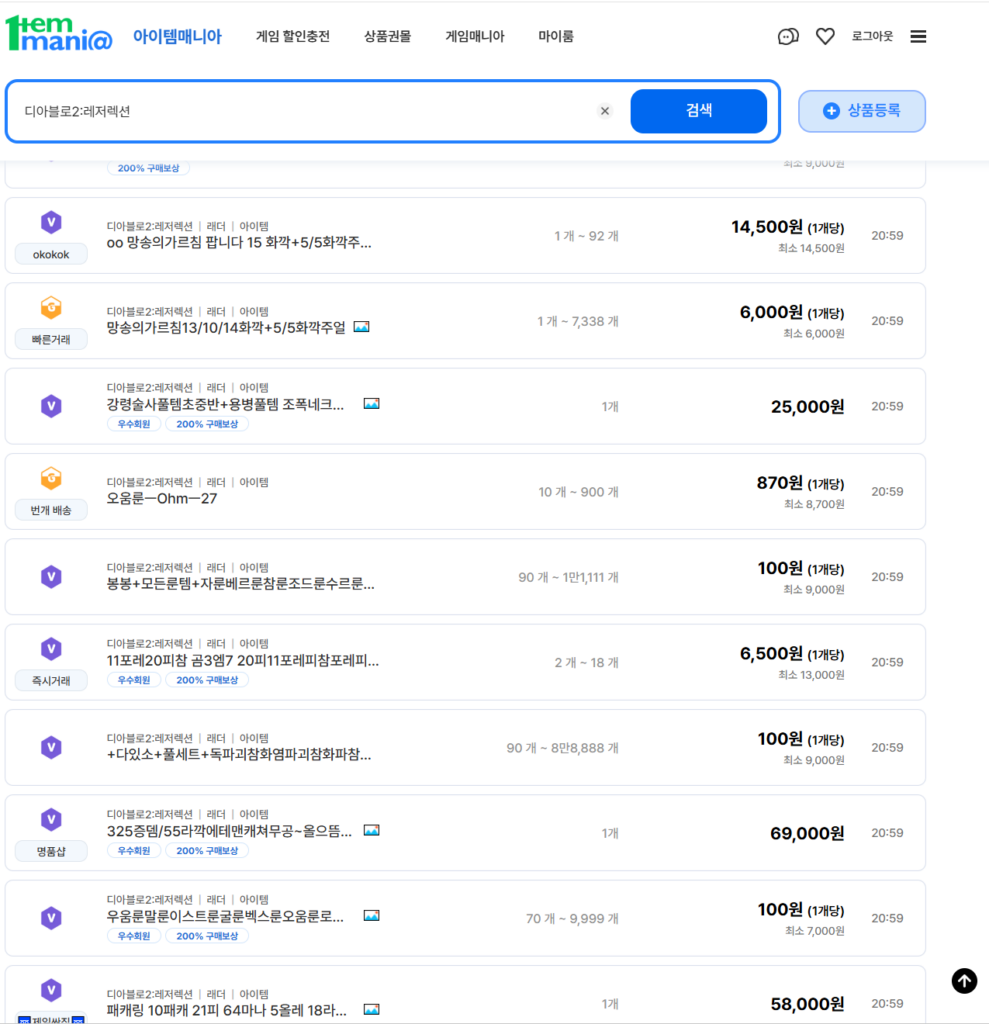Open the 오움룬—Ohm—27 listing
Viewport: 989px width, 1024px height.
[162, 498]
